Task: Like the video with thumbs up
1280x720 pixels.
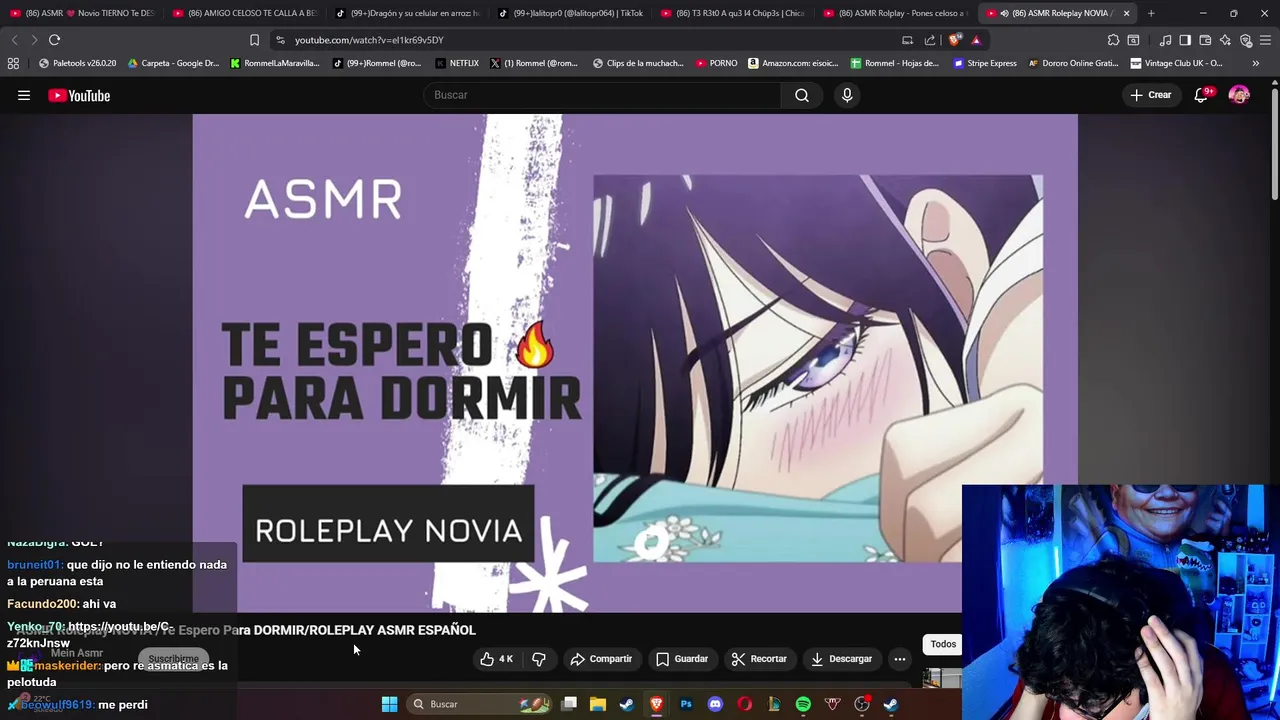Action: click(x=496, y=659)
